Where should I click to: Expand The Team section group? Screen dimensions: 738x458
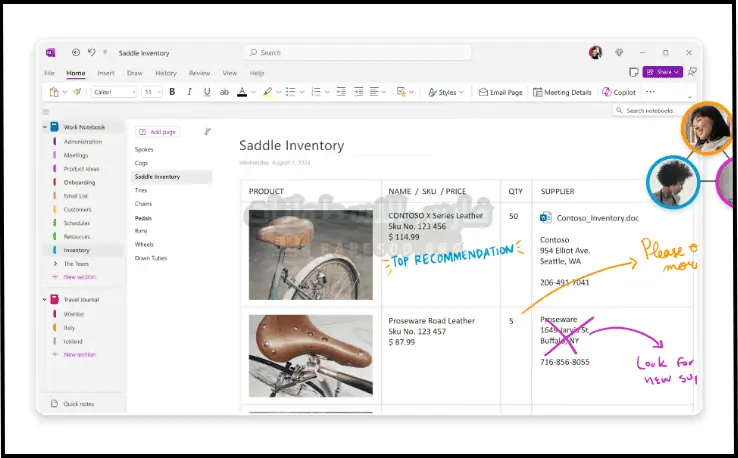point(54,263)
